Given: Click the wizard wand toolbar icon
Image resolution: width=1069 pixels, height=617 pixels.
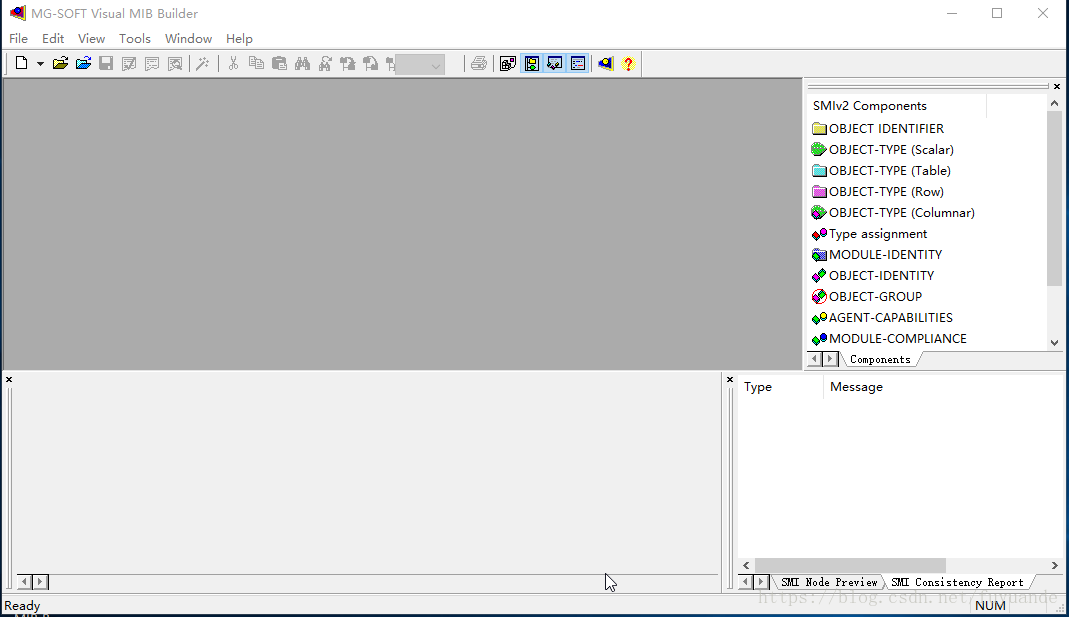Looking at the screenshot, I should coord(202,63).
